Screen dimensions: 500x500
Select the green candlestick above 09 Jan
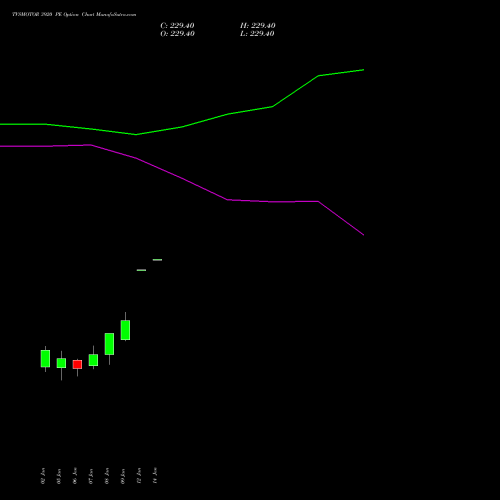125,330
